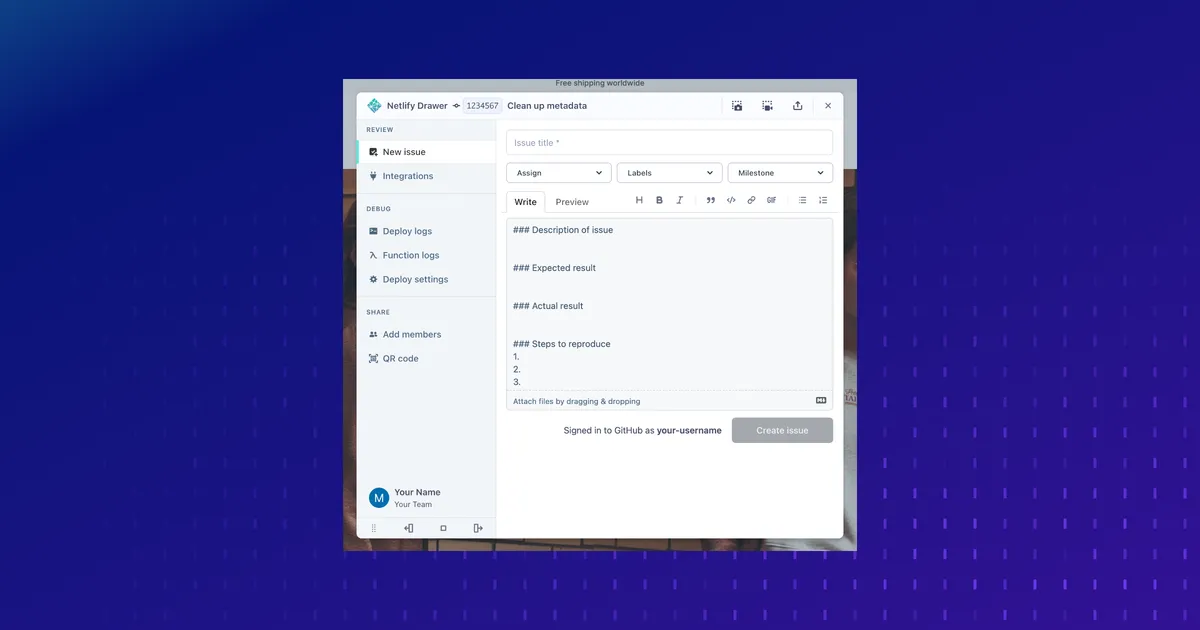Open Deploy logs in the sidebar

click(x=407, y=231)
